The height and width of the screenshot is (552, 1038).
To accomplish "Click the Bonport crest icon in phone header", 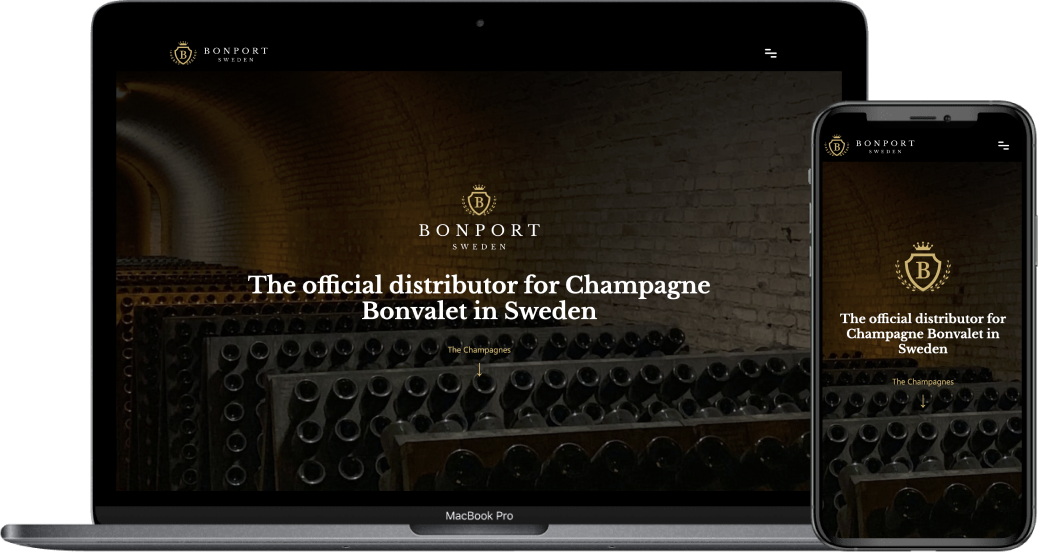I will point(837,146).
